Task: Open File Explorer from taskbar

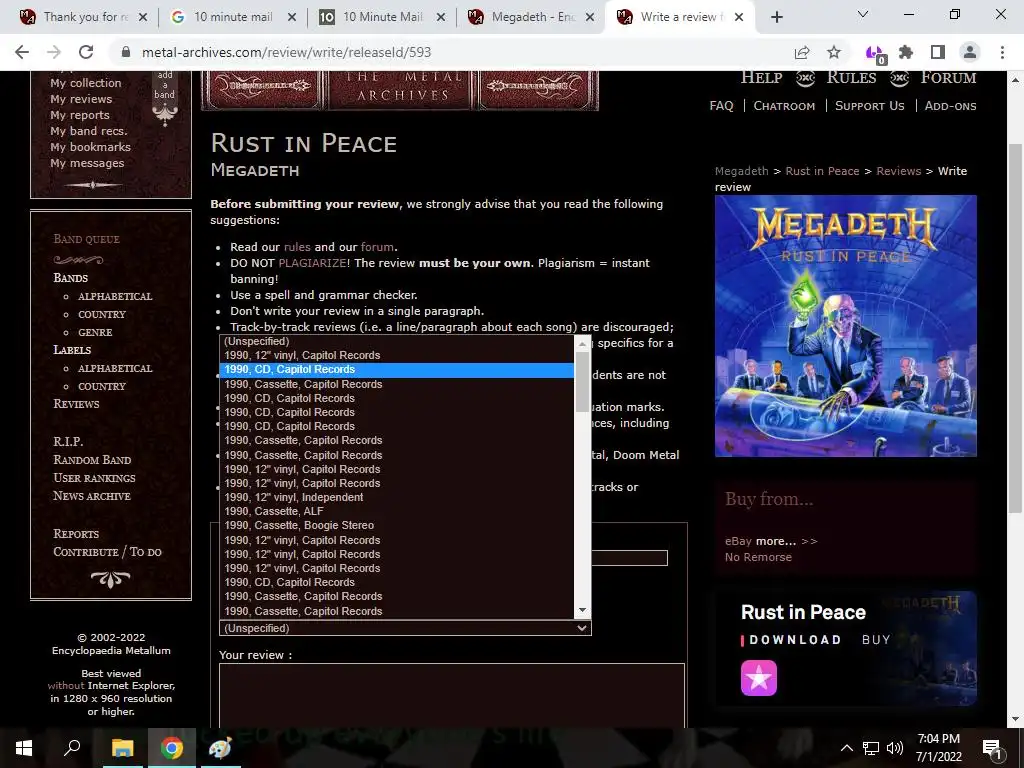Action: coord(122,748)
